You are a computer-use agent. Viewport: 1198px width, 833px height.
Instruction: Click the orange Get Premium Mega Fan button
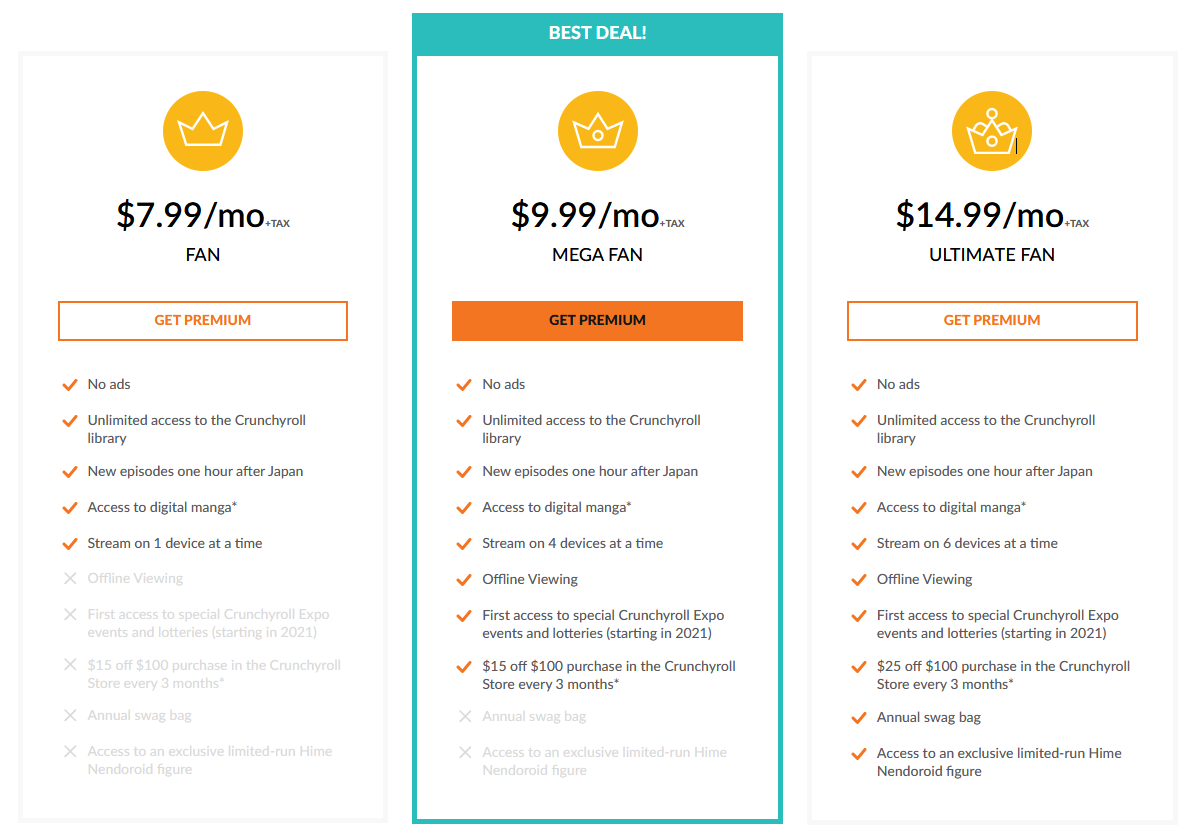(597, 321)
